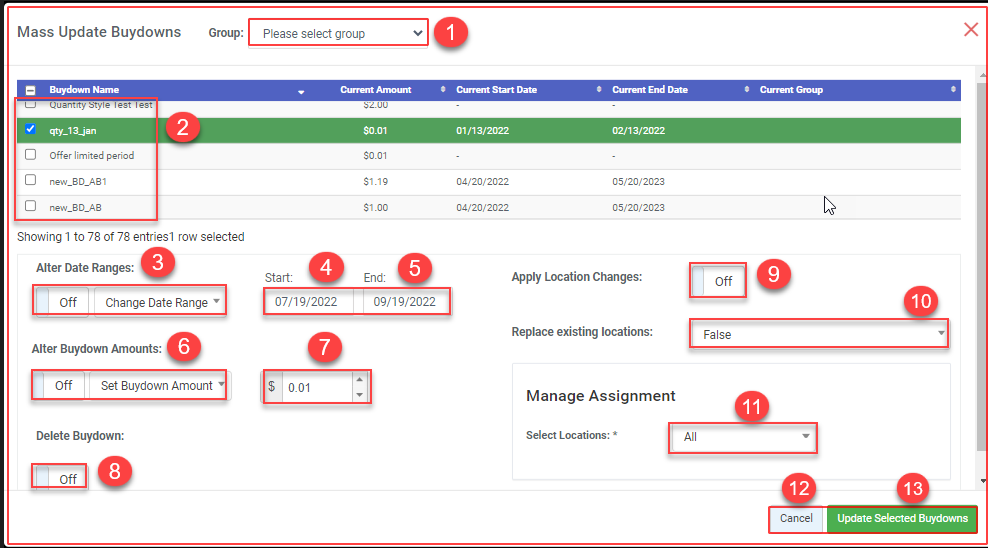Click the dialog vertical scrollbar

(x=982, y=265)
